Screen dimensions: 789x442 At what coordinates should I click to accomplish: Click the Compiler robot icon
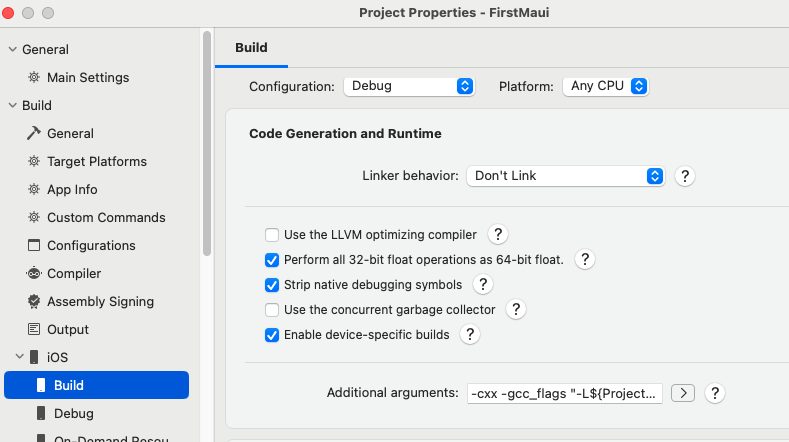pyautogui.click(x=34, y=273)
